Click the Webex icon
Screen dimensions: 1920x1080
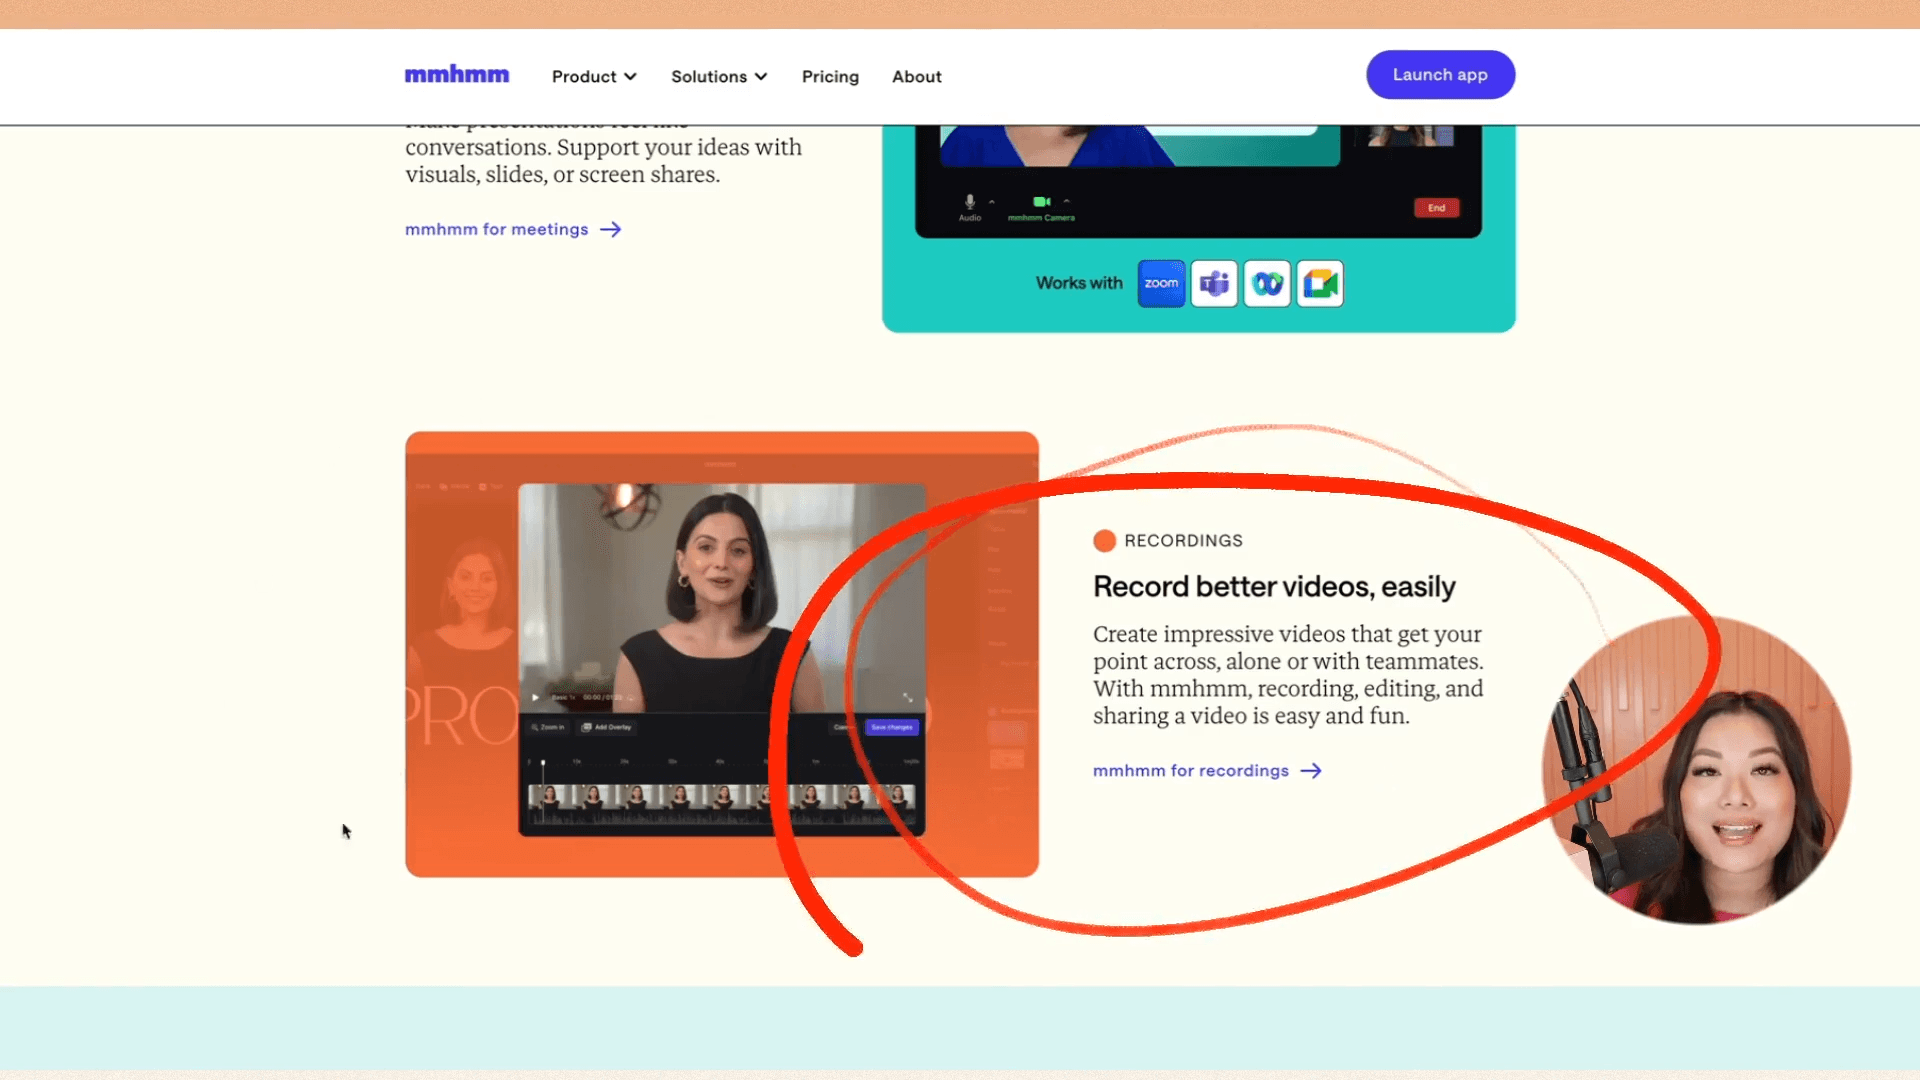click(1267, 284)
